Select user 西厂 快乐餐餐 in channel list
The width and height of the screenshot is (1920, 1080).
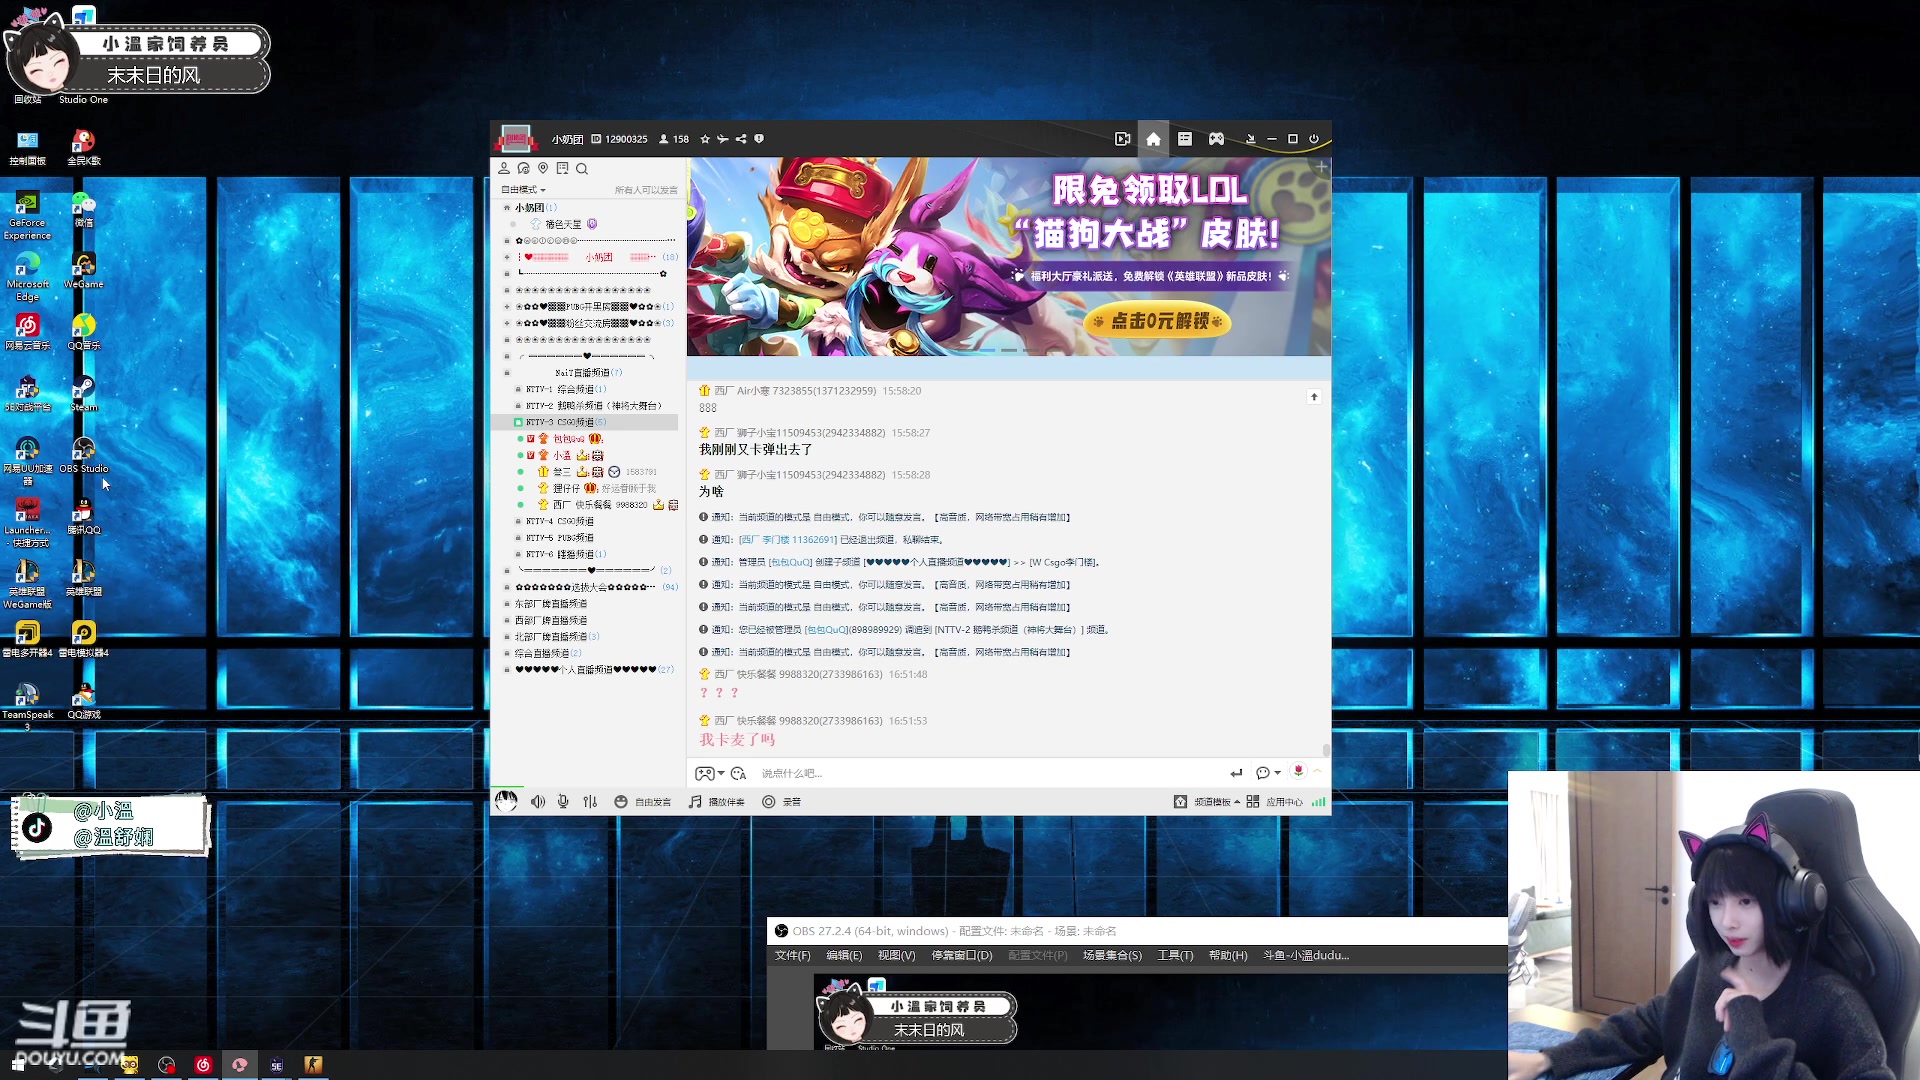click(600, 505)
